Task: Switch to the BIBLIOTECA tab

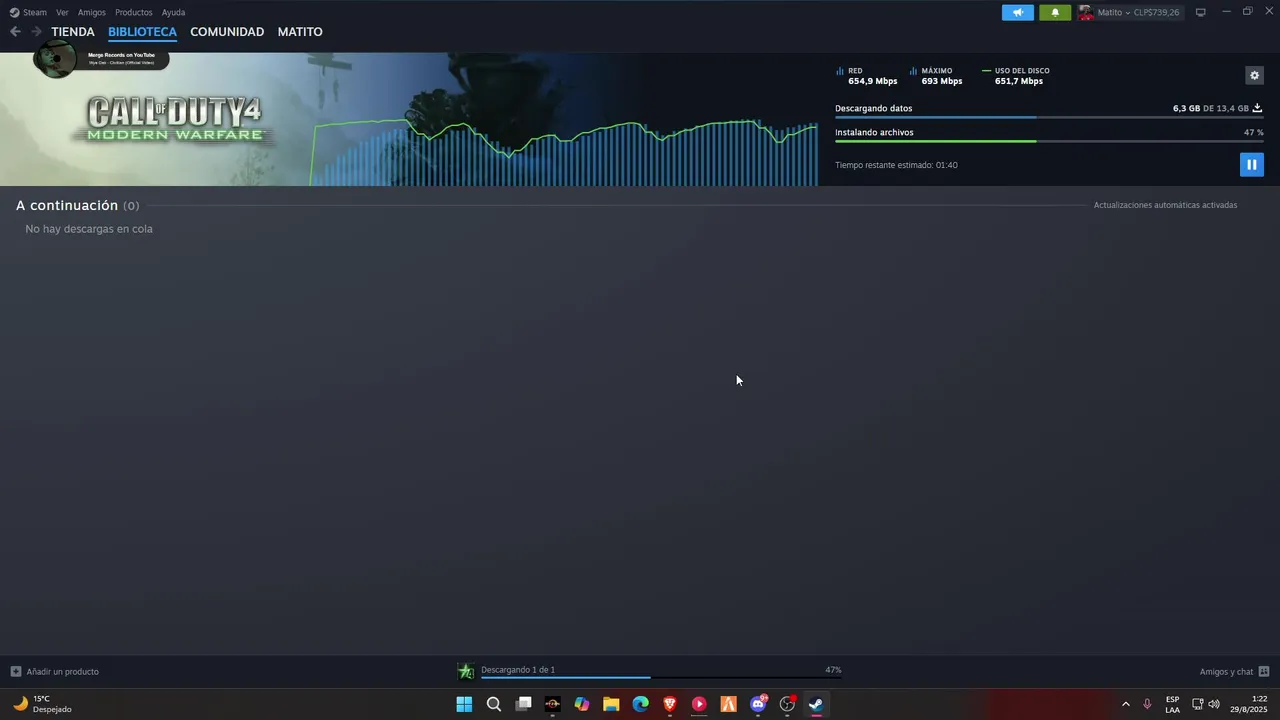Action: click(142, 32)
